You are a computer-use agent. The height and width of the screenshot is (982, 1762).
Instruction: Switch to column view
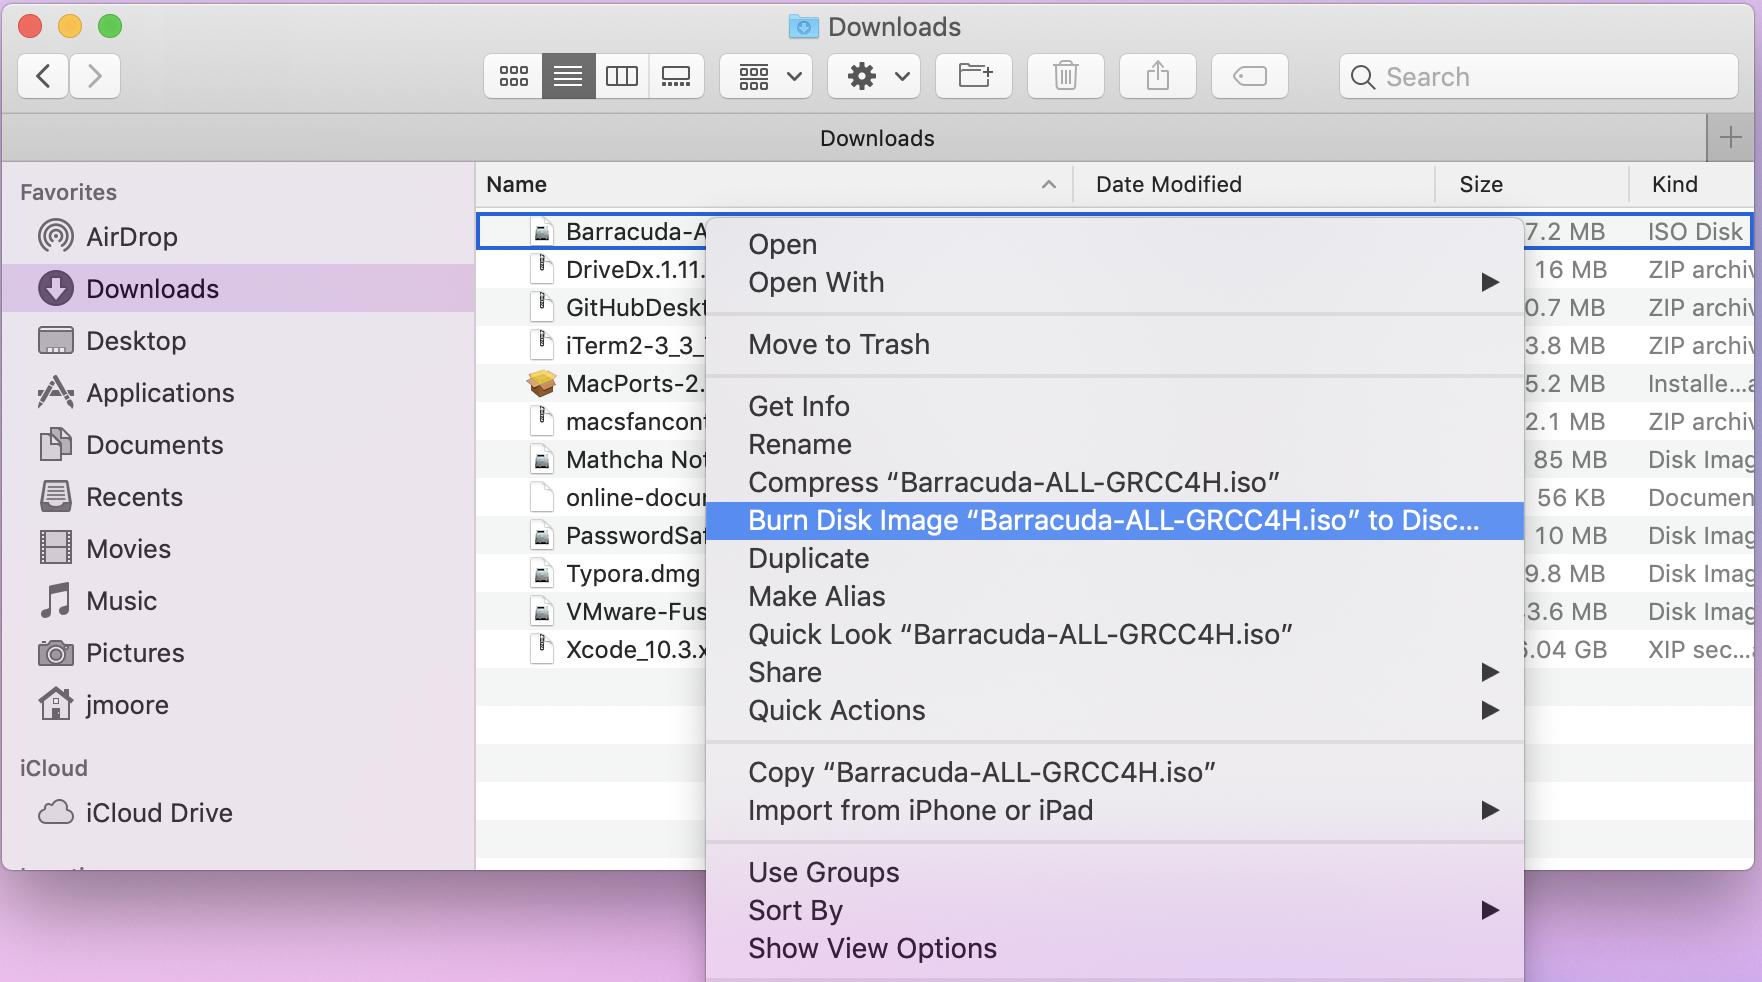pyautogui.click(x=622, y=76)
